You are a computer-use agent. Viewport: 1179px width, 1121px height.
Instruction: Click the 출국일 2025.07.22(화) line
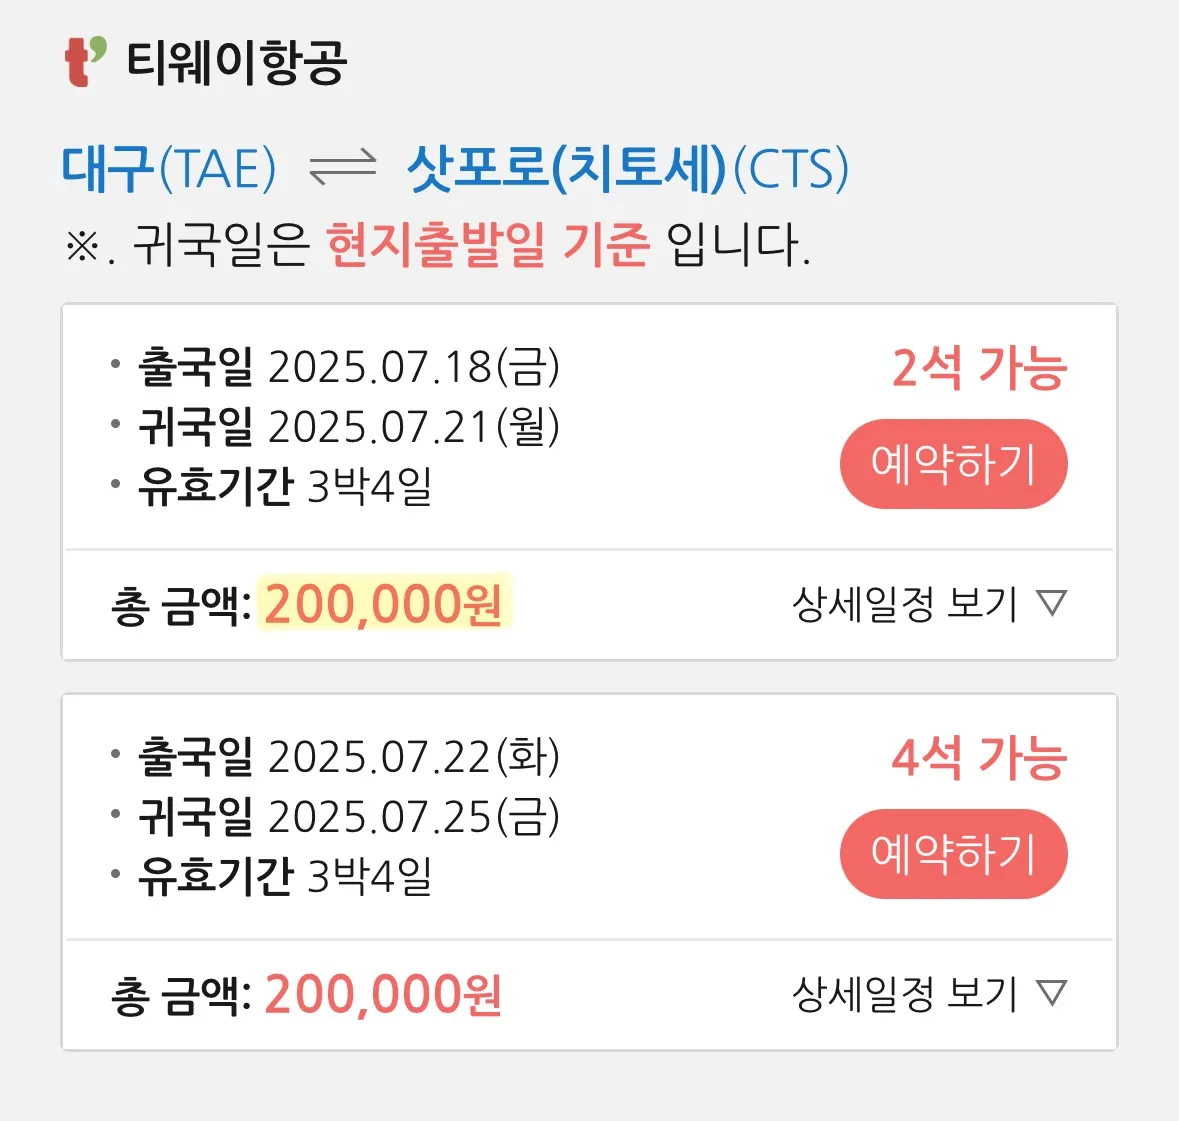pyautogui.click(x=348, y=757)
